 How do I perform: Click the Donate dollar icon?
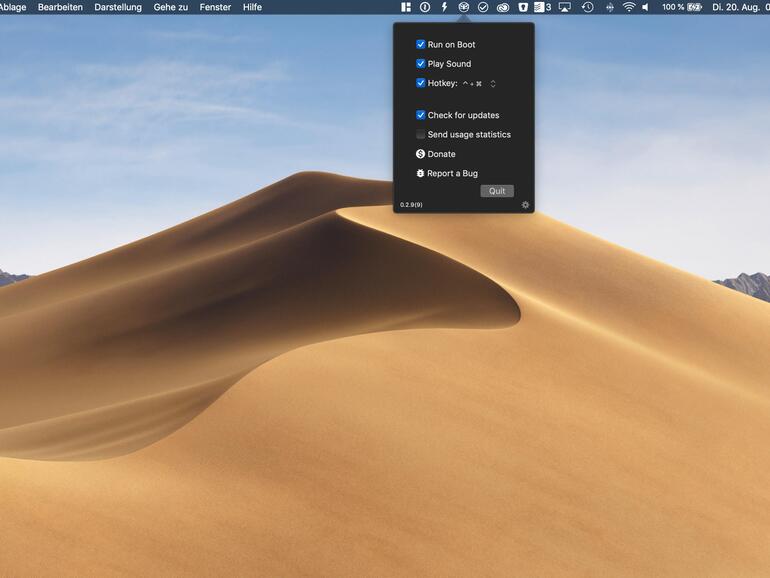click(x=421, y=154)
